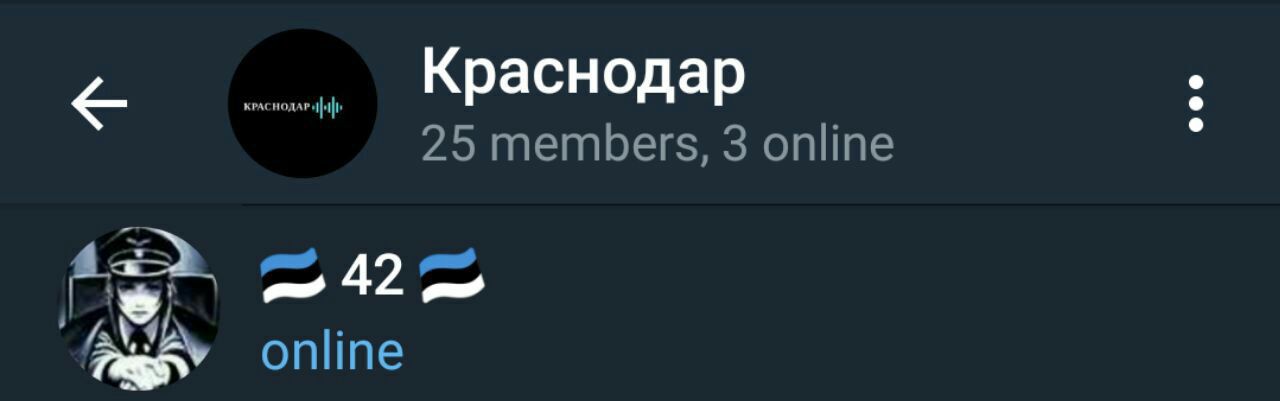Click the Estonian flag before 42
Screen dimensions: 1280x401
[x=293, y=275]
